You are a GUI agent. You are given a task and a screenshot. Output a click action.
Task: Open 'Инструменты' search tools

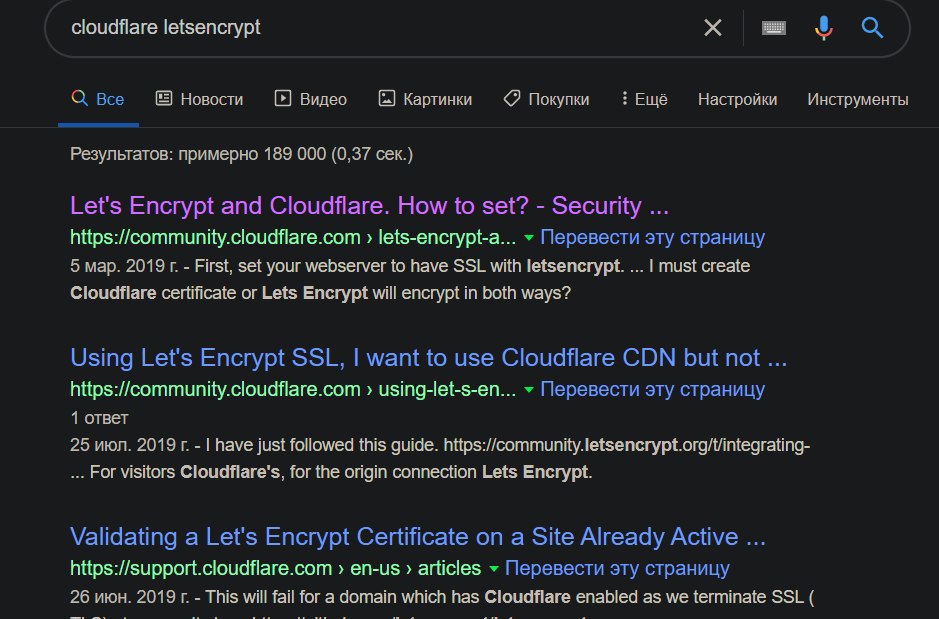click(858, 99)
